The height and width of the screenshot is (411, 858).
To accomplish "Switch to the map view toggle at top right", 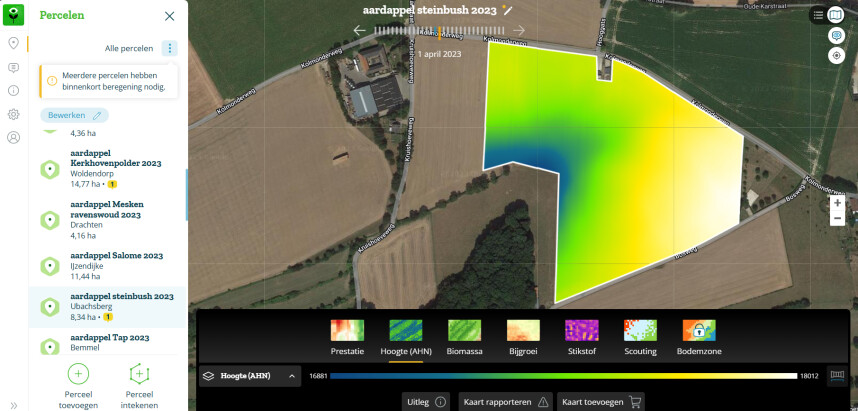I will (x=836, y=15).
